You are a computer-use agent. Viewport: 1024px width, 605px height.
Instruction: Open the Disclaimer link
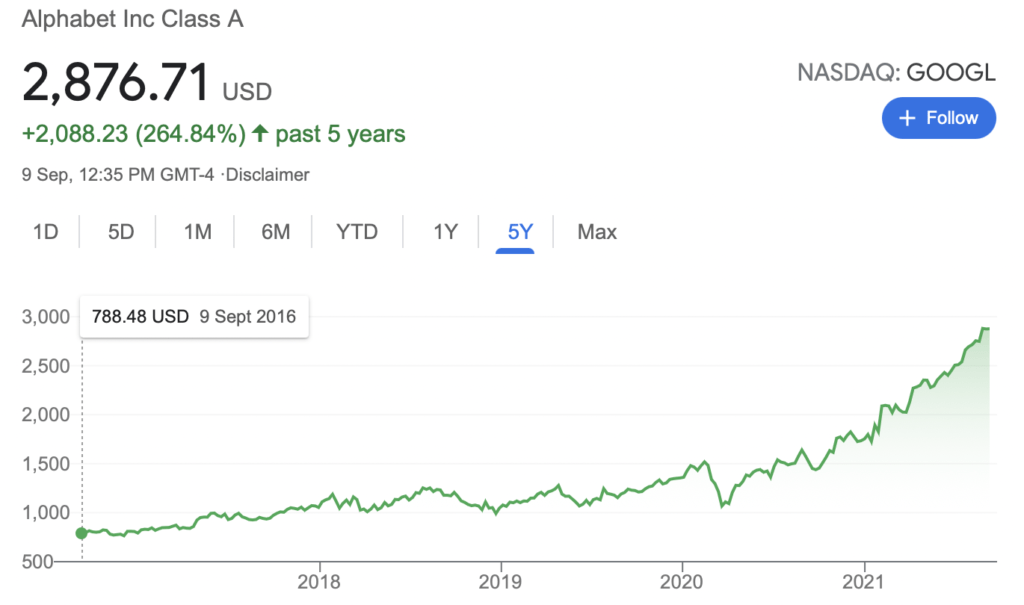[x=268, y=175]
